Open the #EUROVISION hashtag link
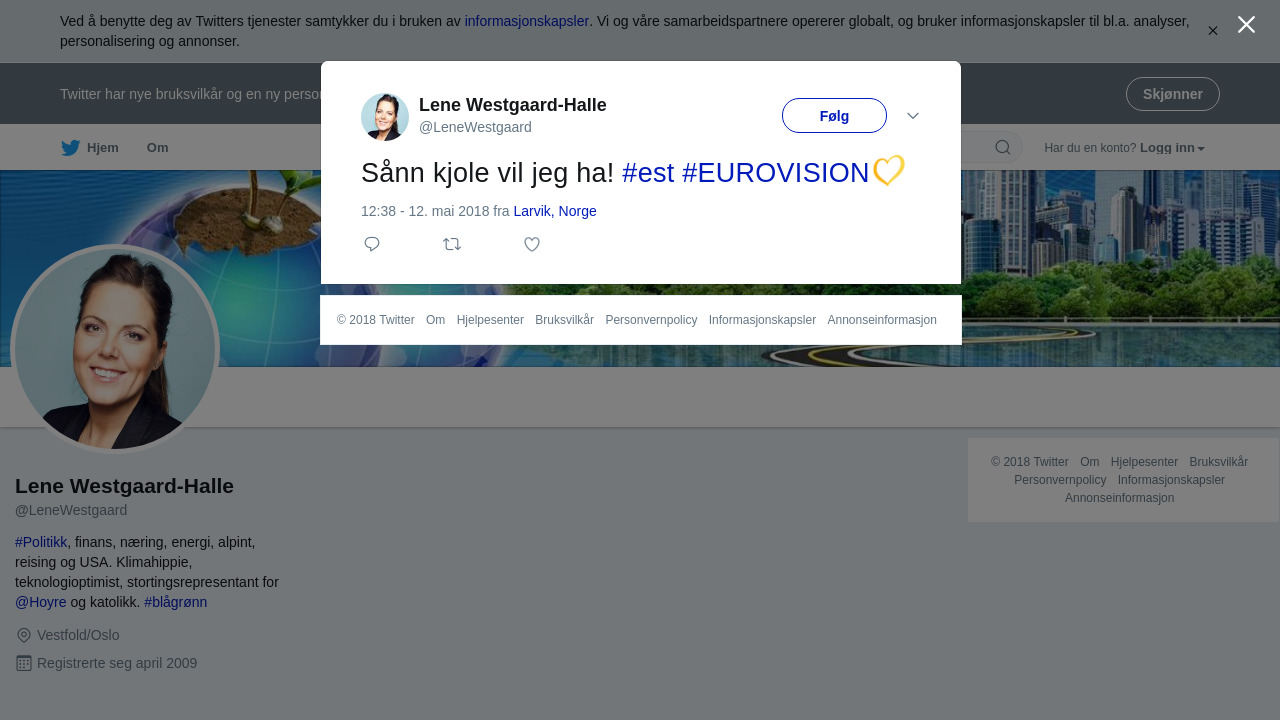The width and height of the screenshot is (1280, 720). tap(776, 172)
